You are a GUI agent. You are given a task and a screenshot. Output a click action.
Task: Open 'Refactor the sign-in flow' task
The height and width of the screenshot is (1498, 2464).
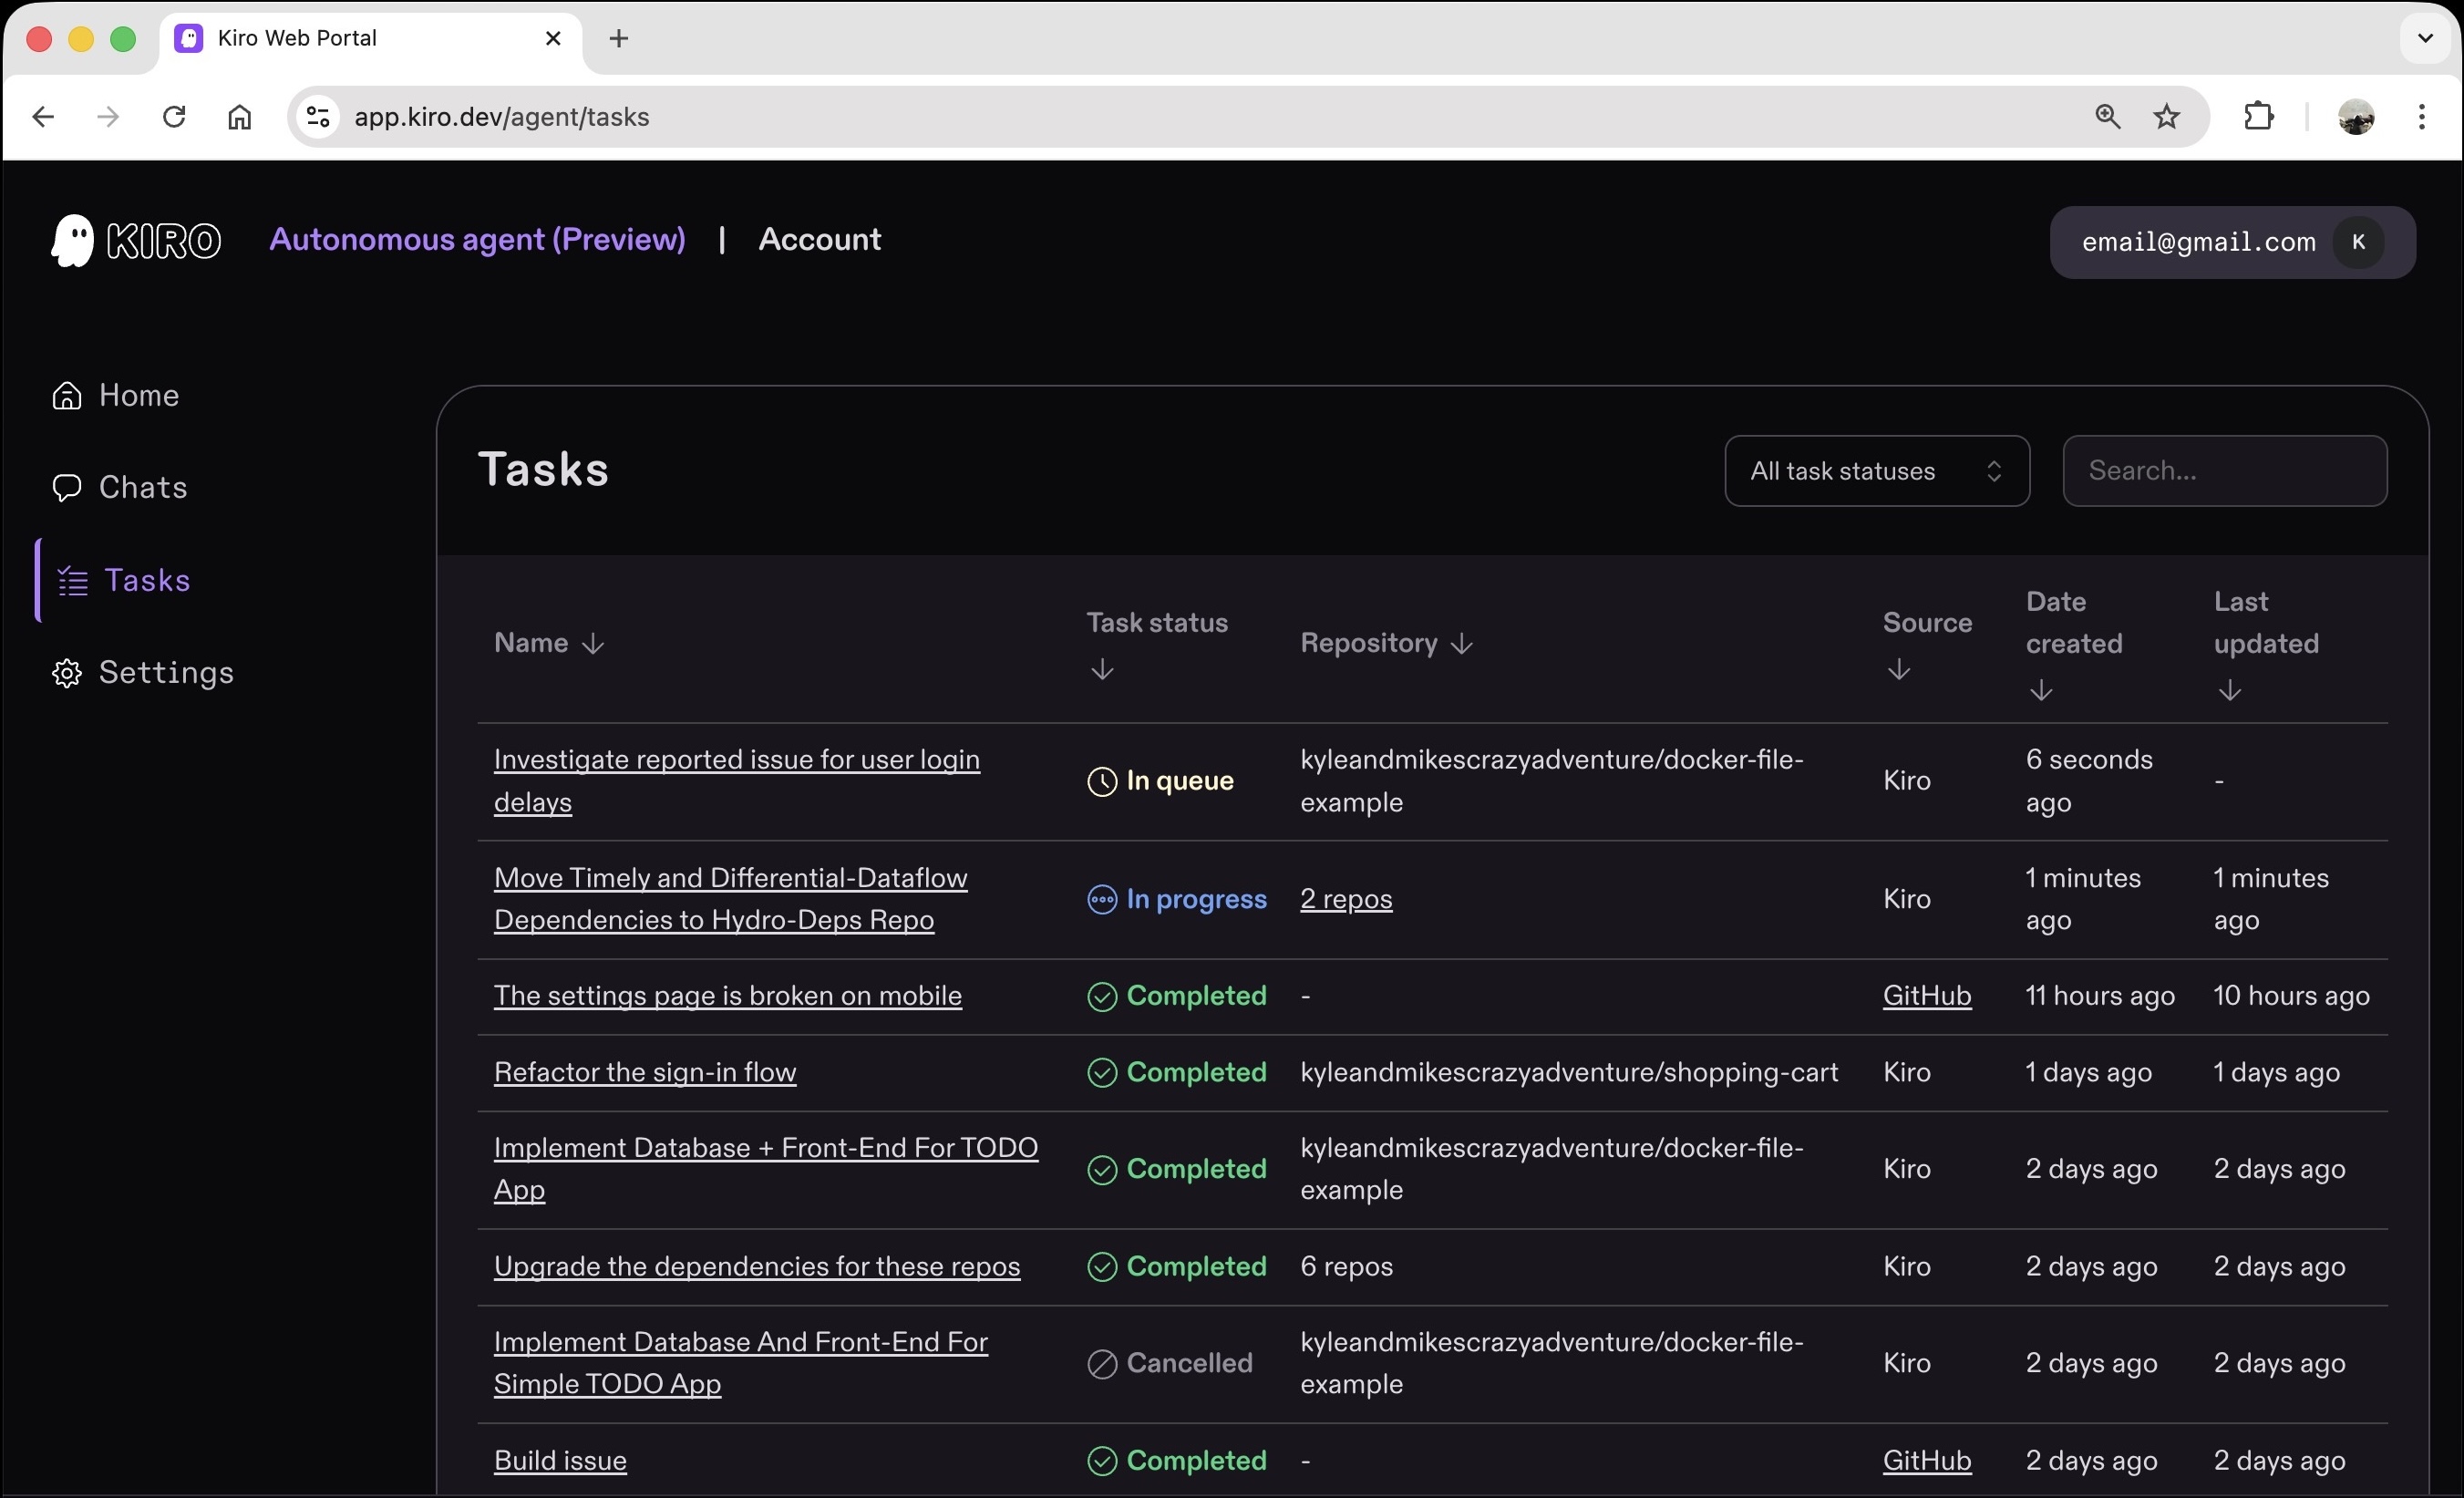[644, 1072]
